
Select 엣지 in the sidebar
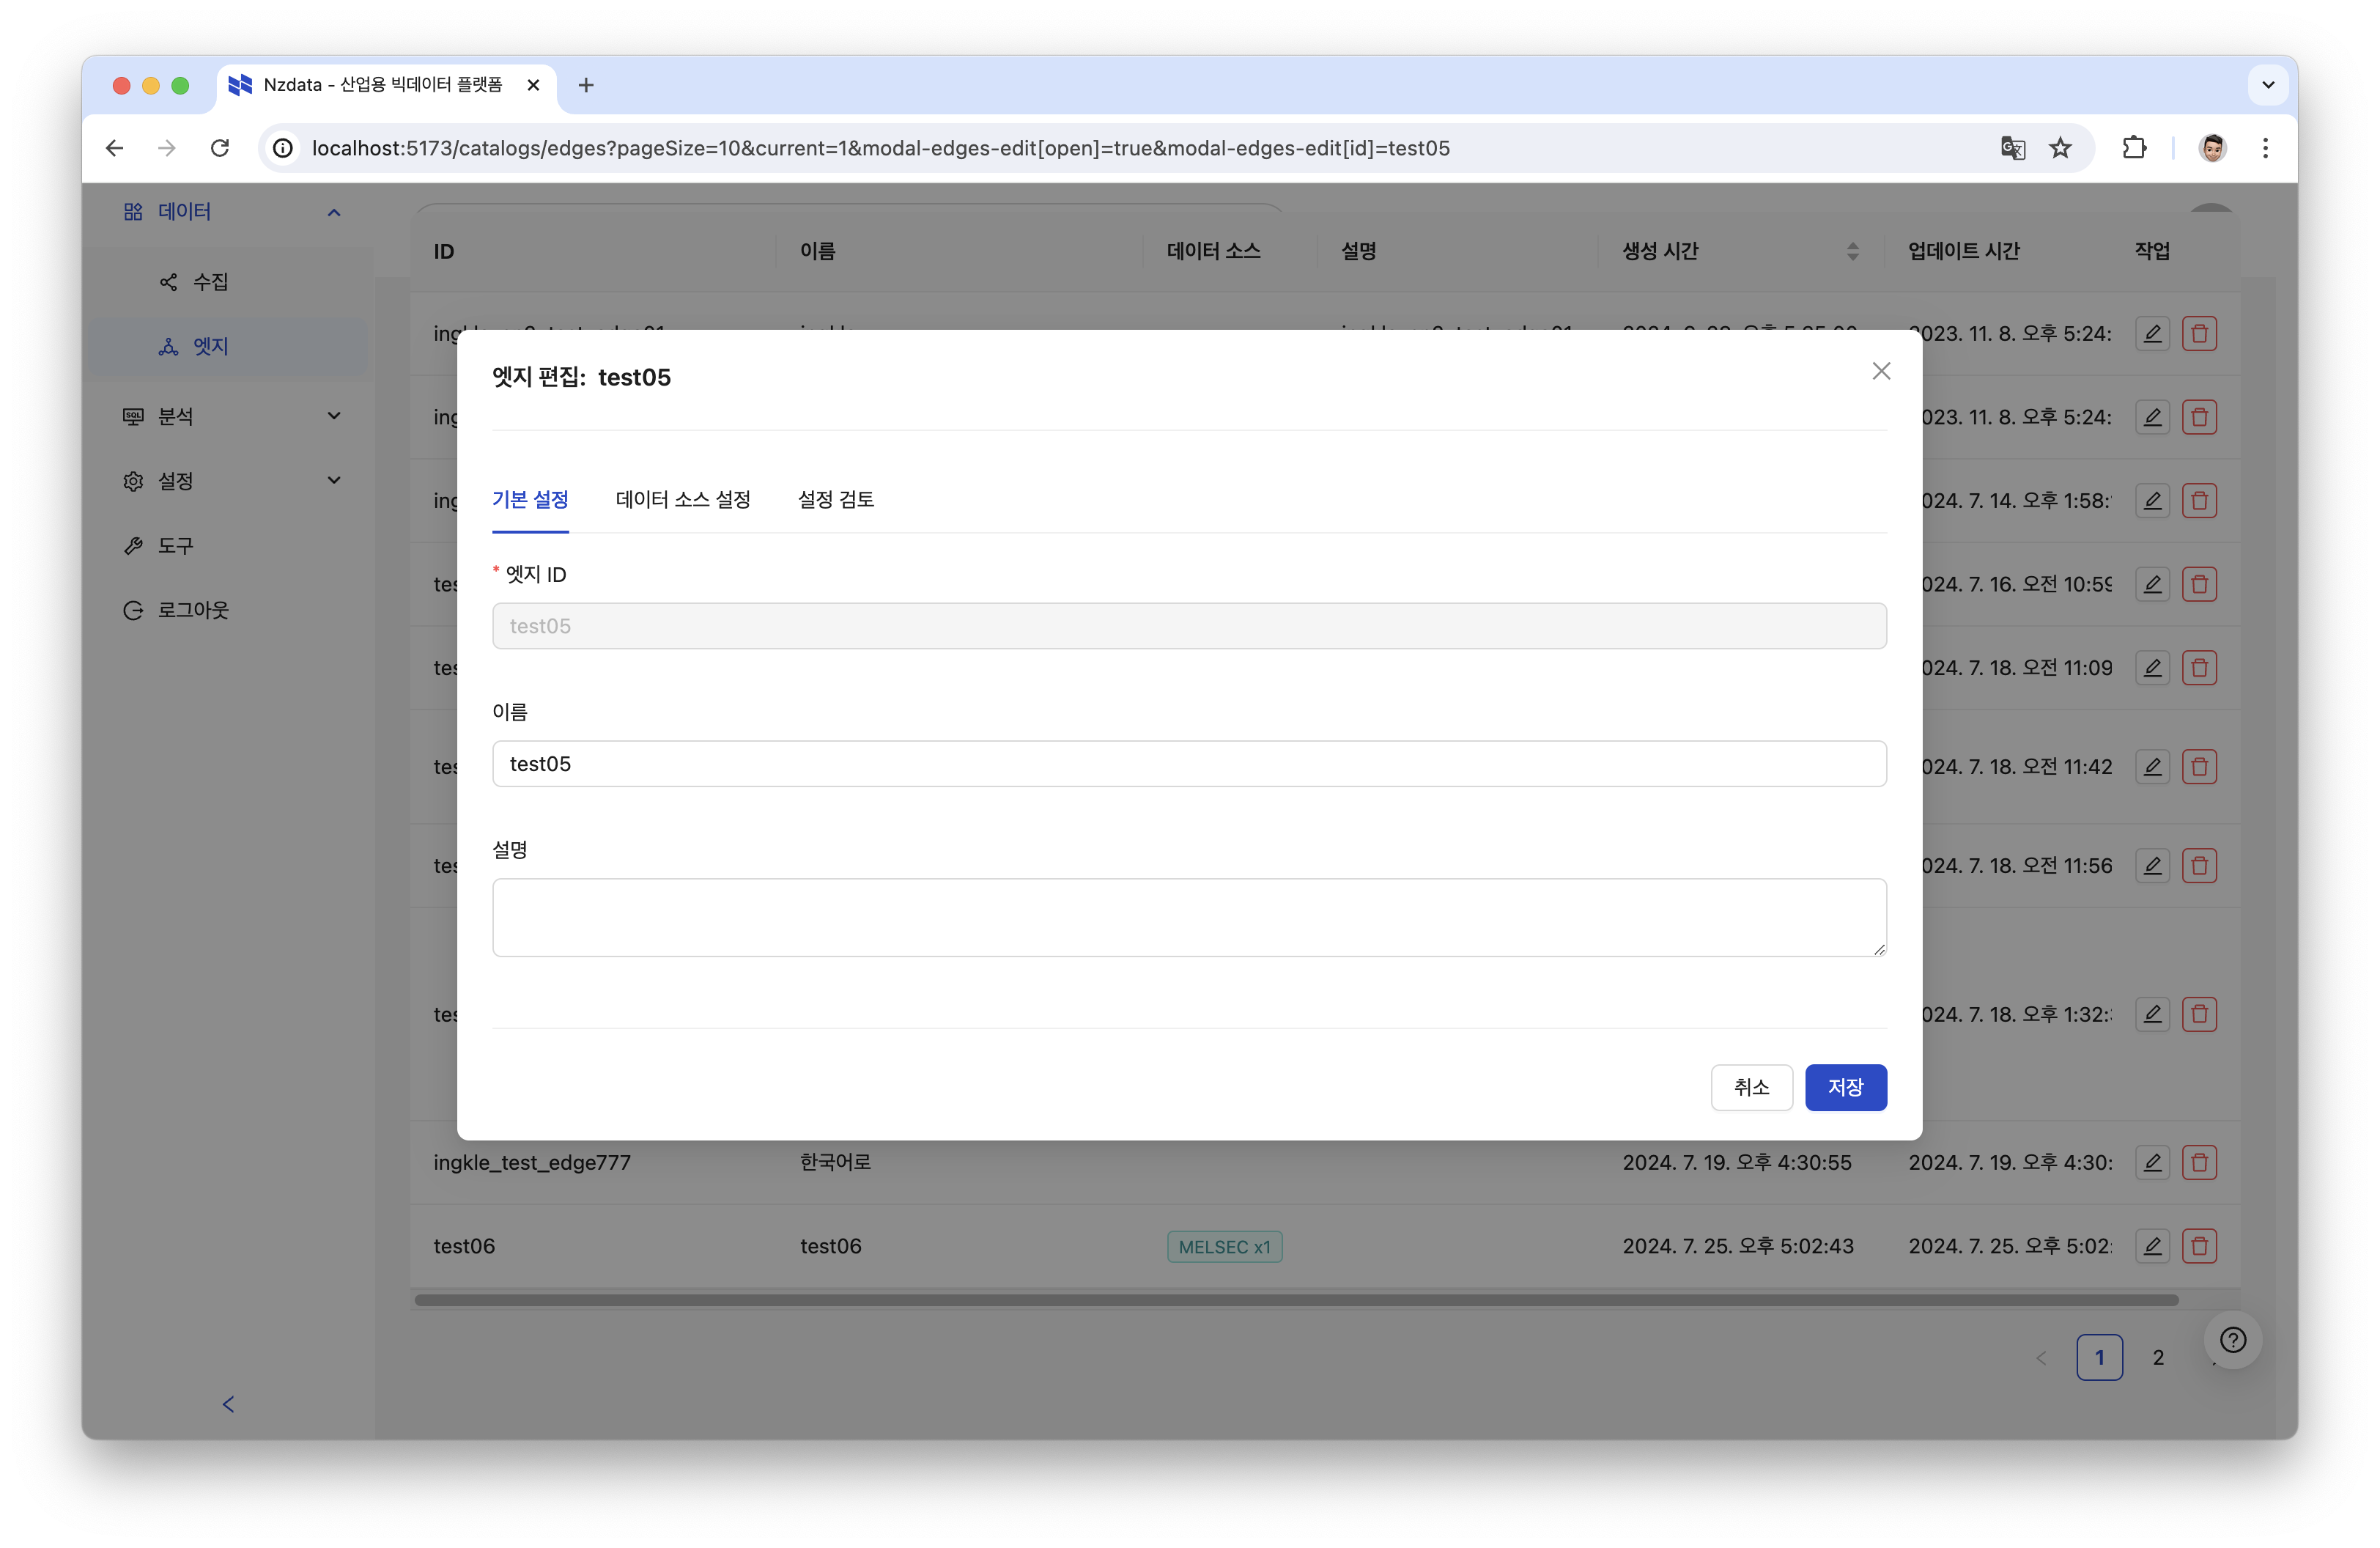228,346
